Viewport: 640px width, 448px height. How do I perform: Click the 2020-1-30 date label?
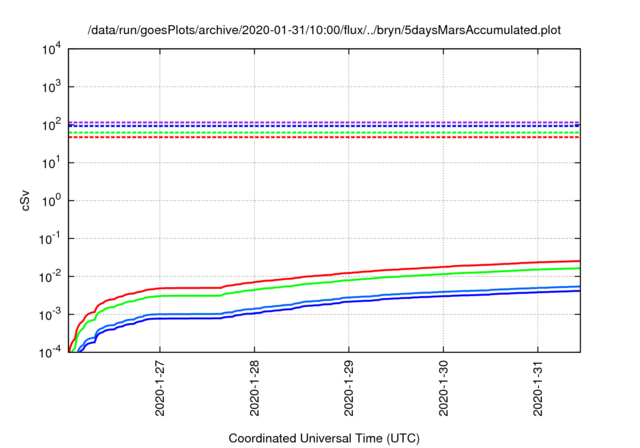pos(443,388)
